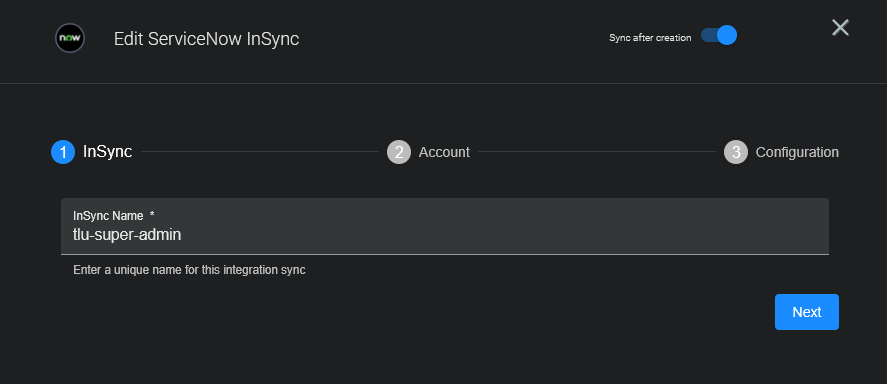
Task: Click the required asterisk beside InSync Name
Action: pyautogui.click(x=152, y=214)
